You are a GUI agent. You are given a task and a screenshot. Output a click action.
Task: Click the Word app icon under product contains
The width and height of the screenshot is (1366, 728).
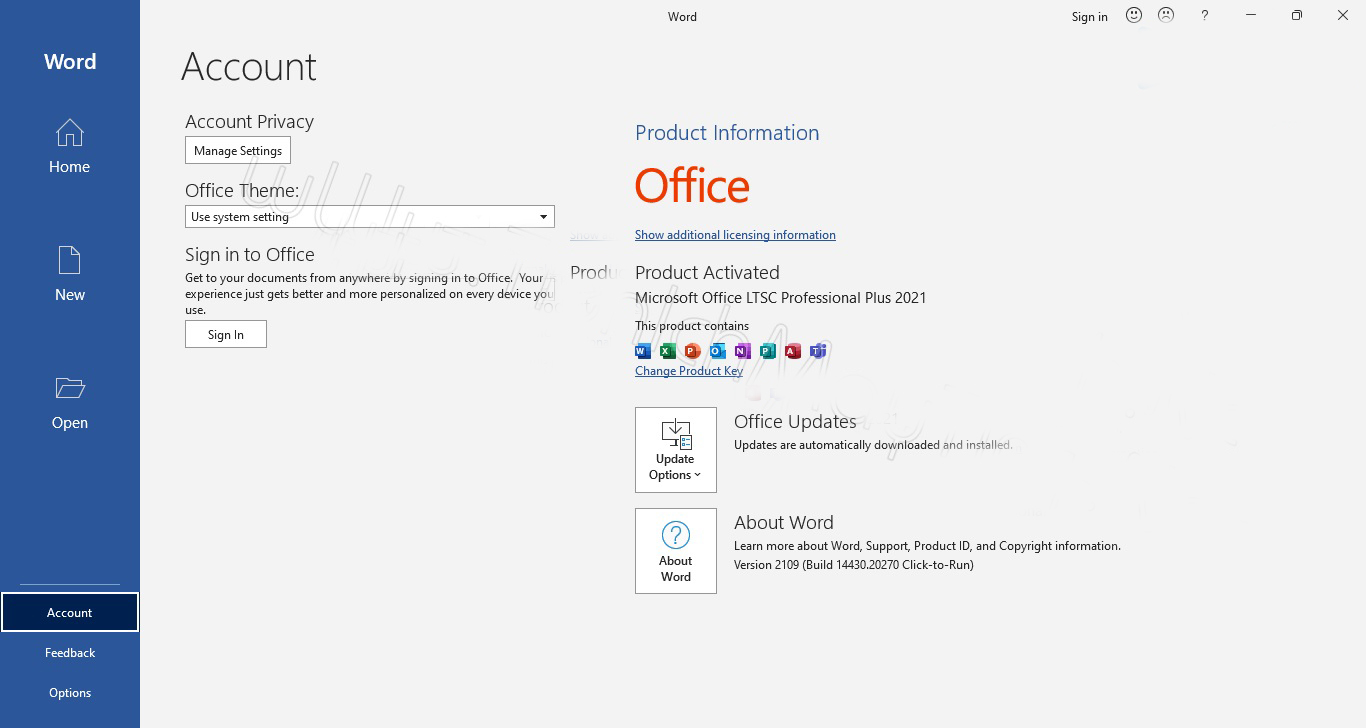pos(643,351)
